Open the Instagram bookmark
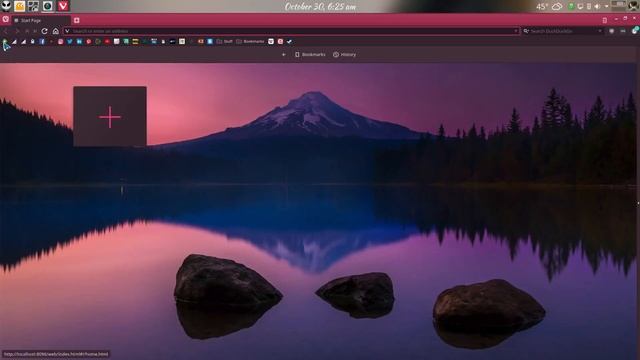The width and height of the screenshot is (640, 360). (60, 42)
